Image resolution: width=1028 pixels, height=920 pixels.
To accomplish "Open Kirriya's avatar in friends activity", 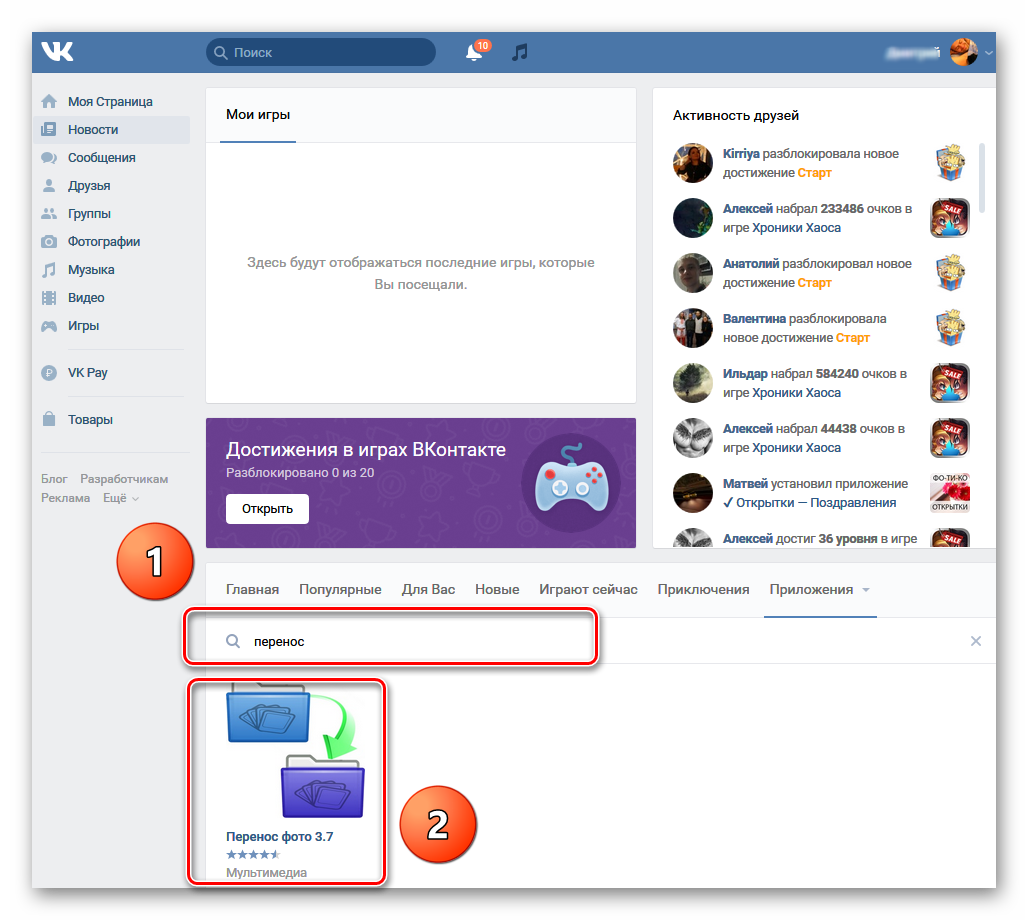I will [x=692, y=163].
